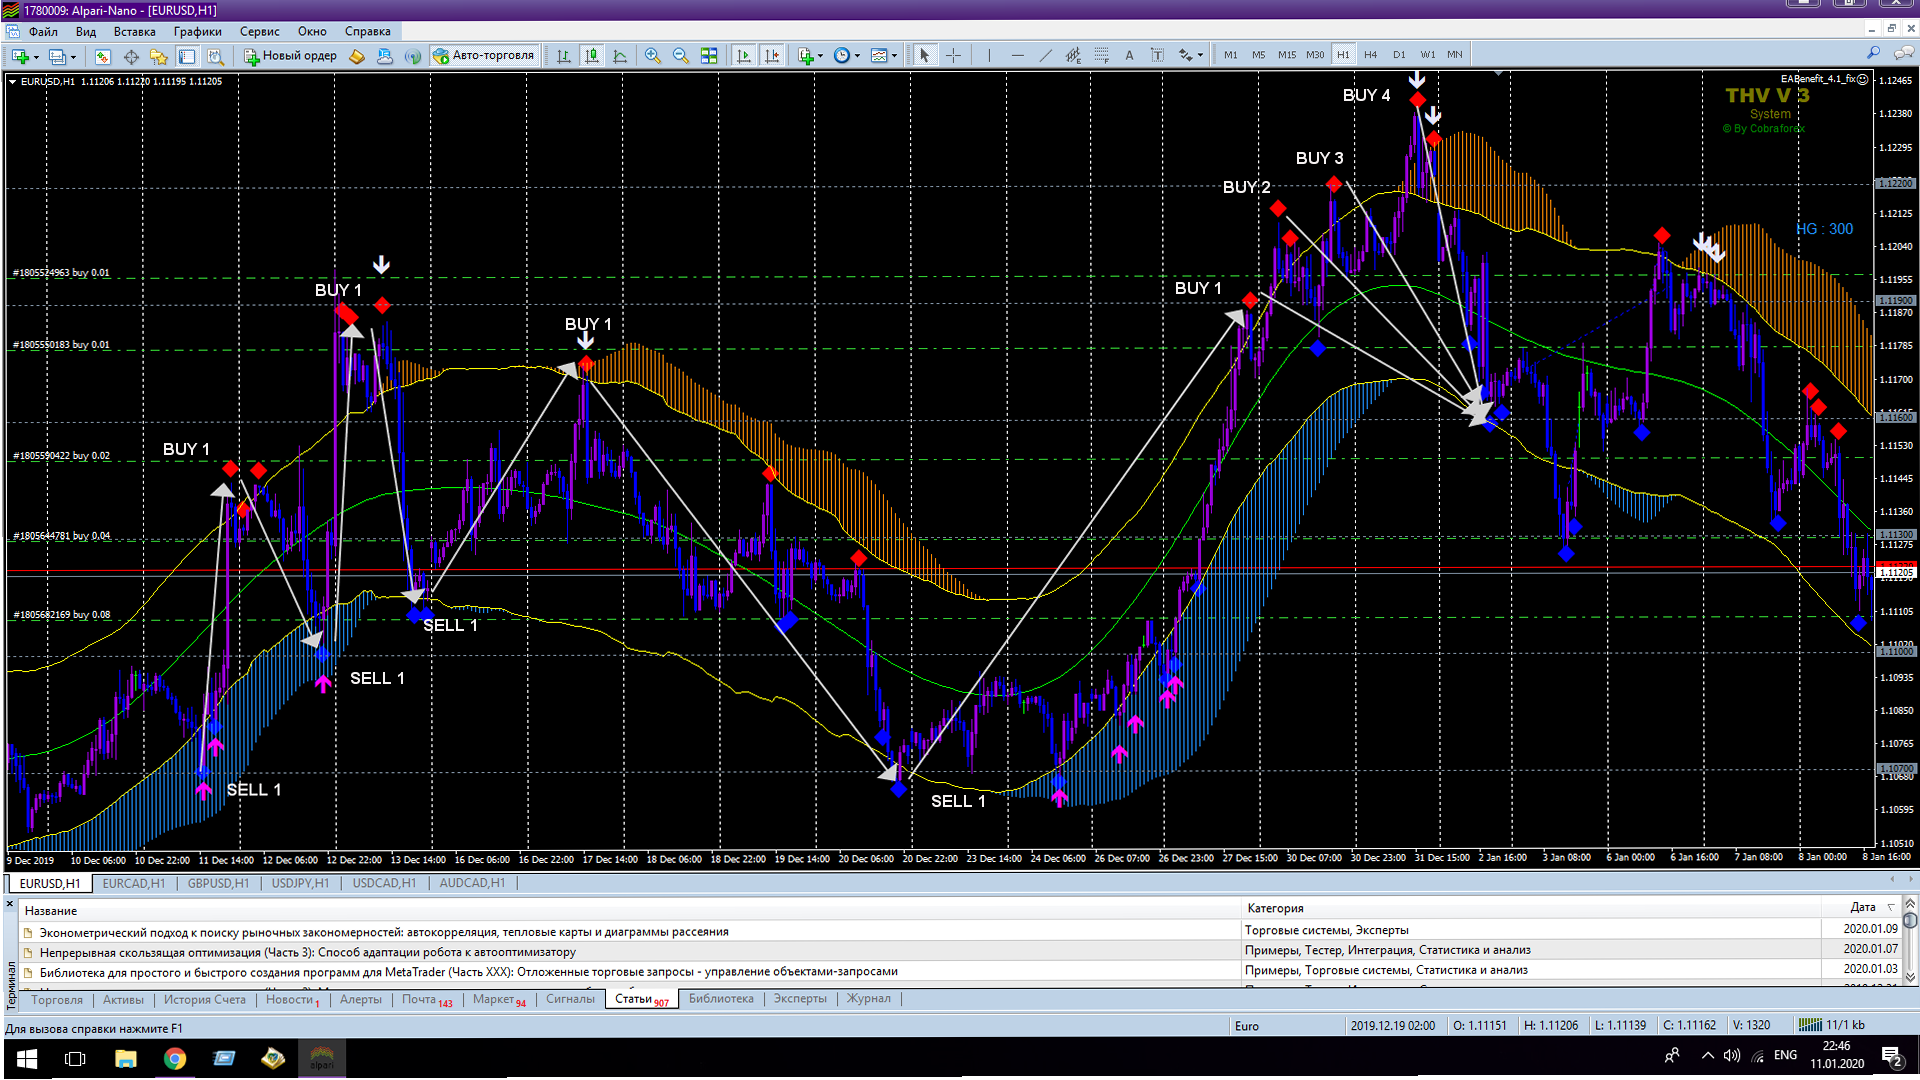1920x1080 pixels.
Task: Click the zoom out magnifier icon
Action: pyautogui.click(x=681, y=56)
